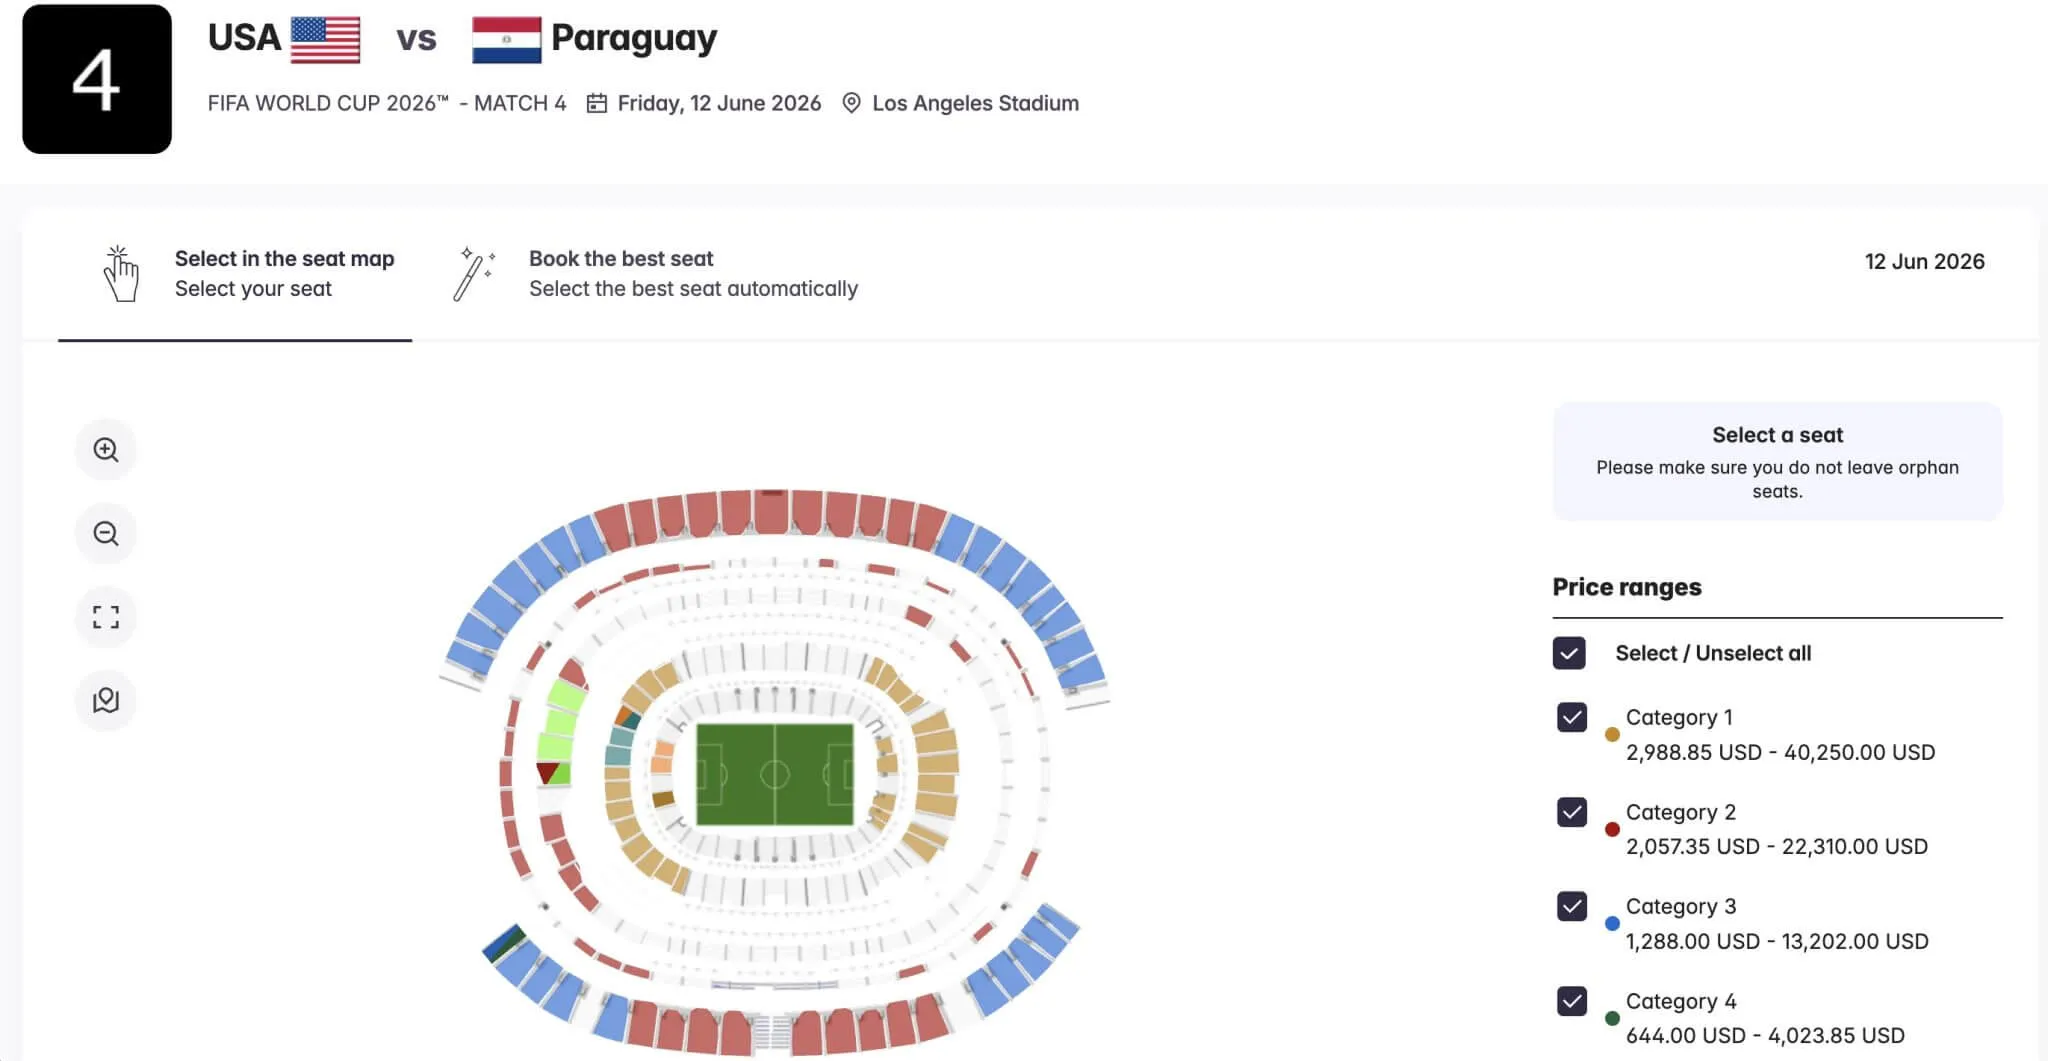
Task: Click the match number 4 badge
Action: 97,75
